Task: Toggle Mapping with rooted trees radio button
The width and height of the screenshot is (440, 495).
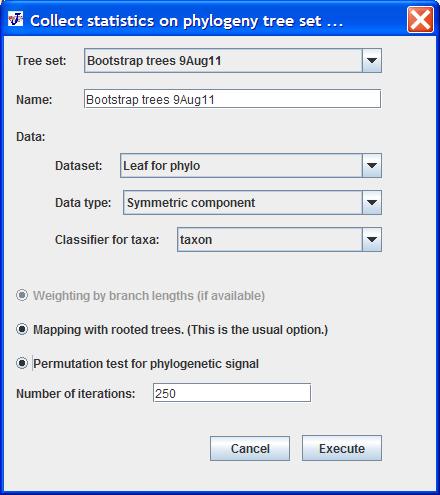Action: click(22, 329)
